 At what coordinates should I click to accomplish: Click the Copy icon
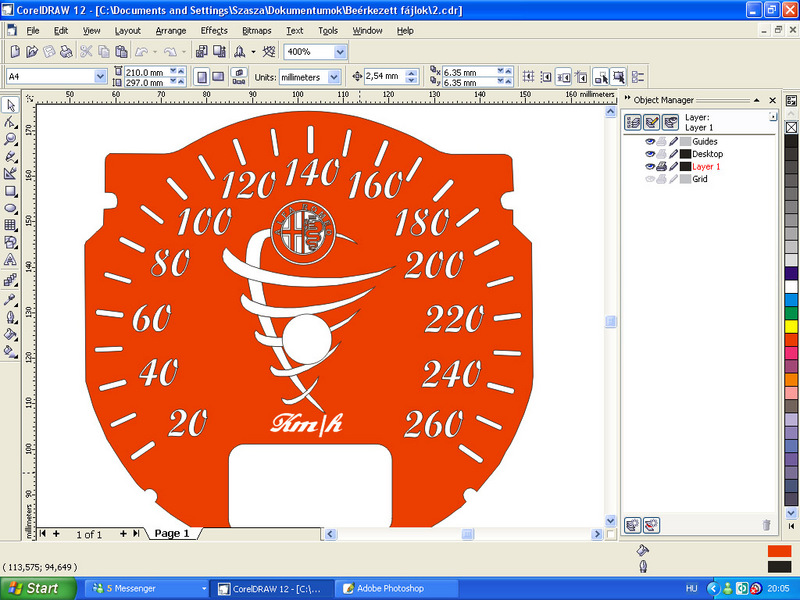pyautogui.click(x=104, y=52)
